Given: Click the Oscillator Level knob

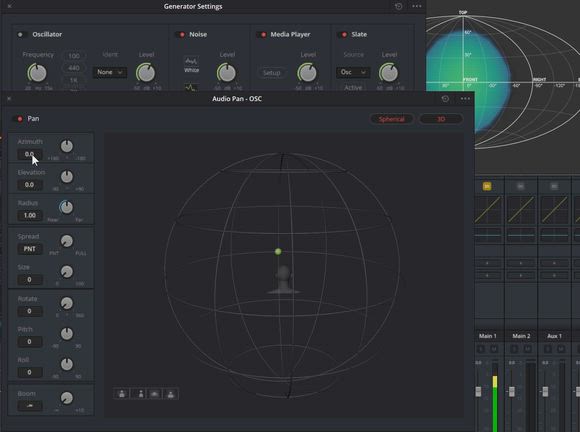Looking at the screenshot, I should coord(146,73).
